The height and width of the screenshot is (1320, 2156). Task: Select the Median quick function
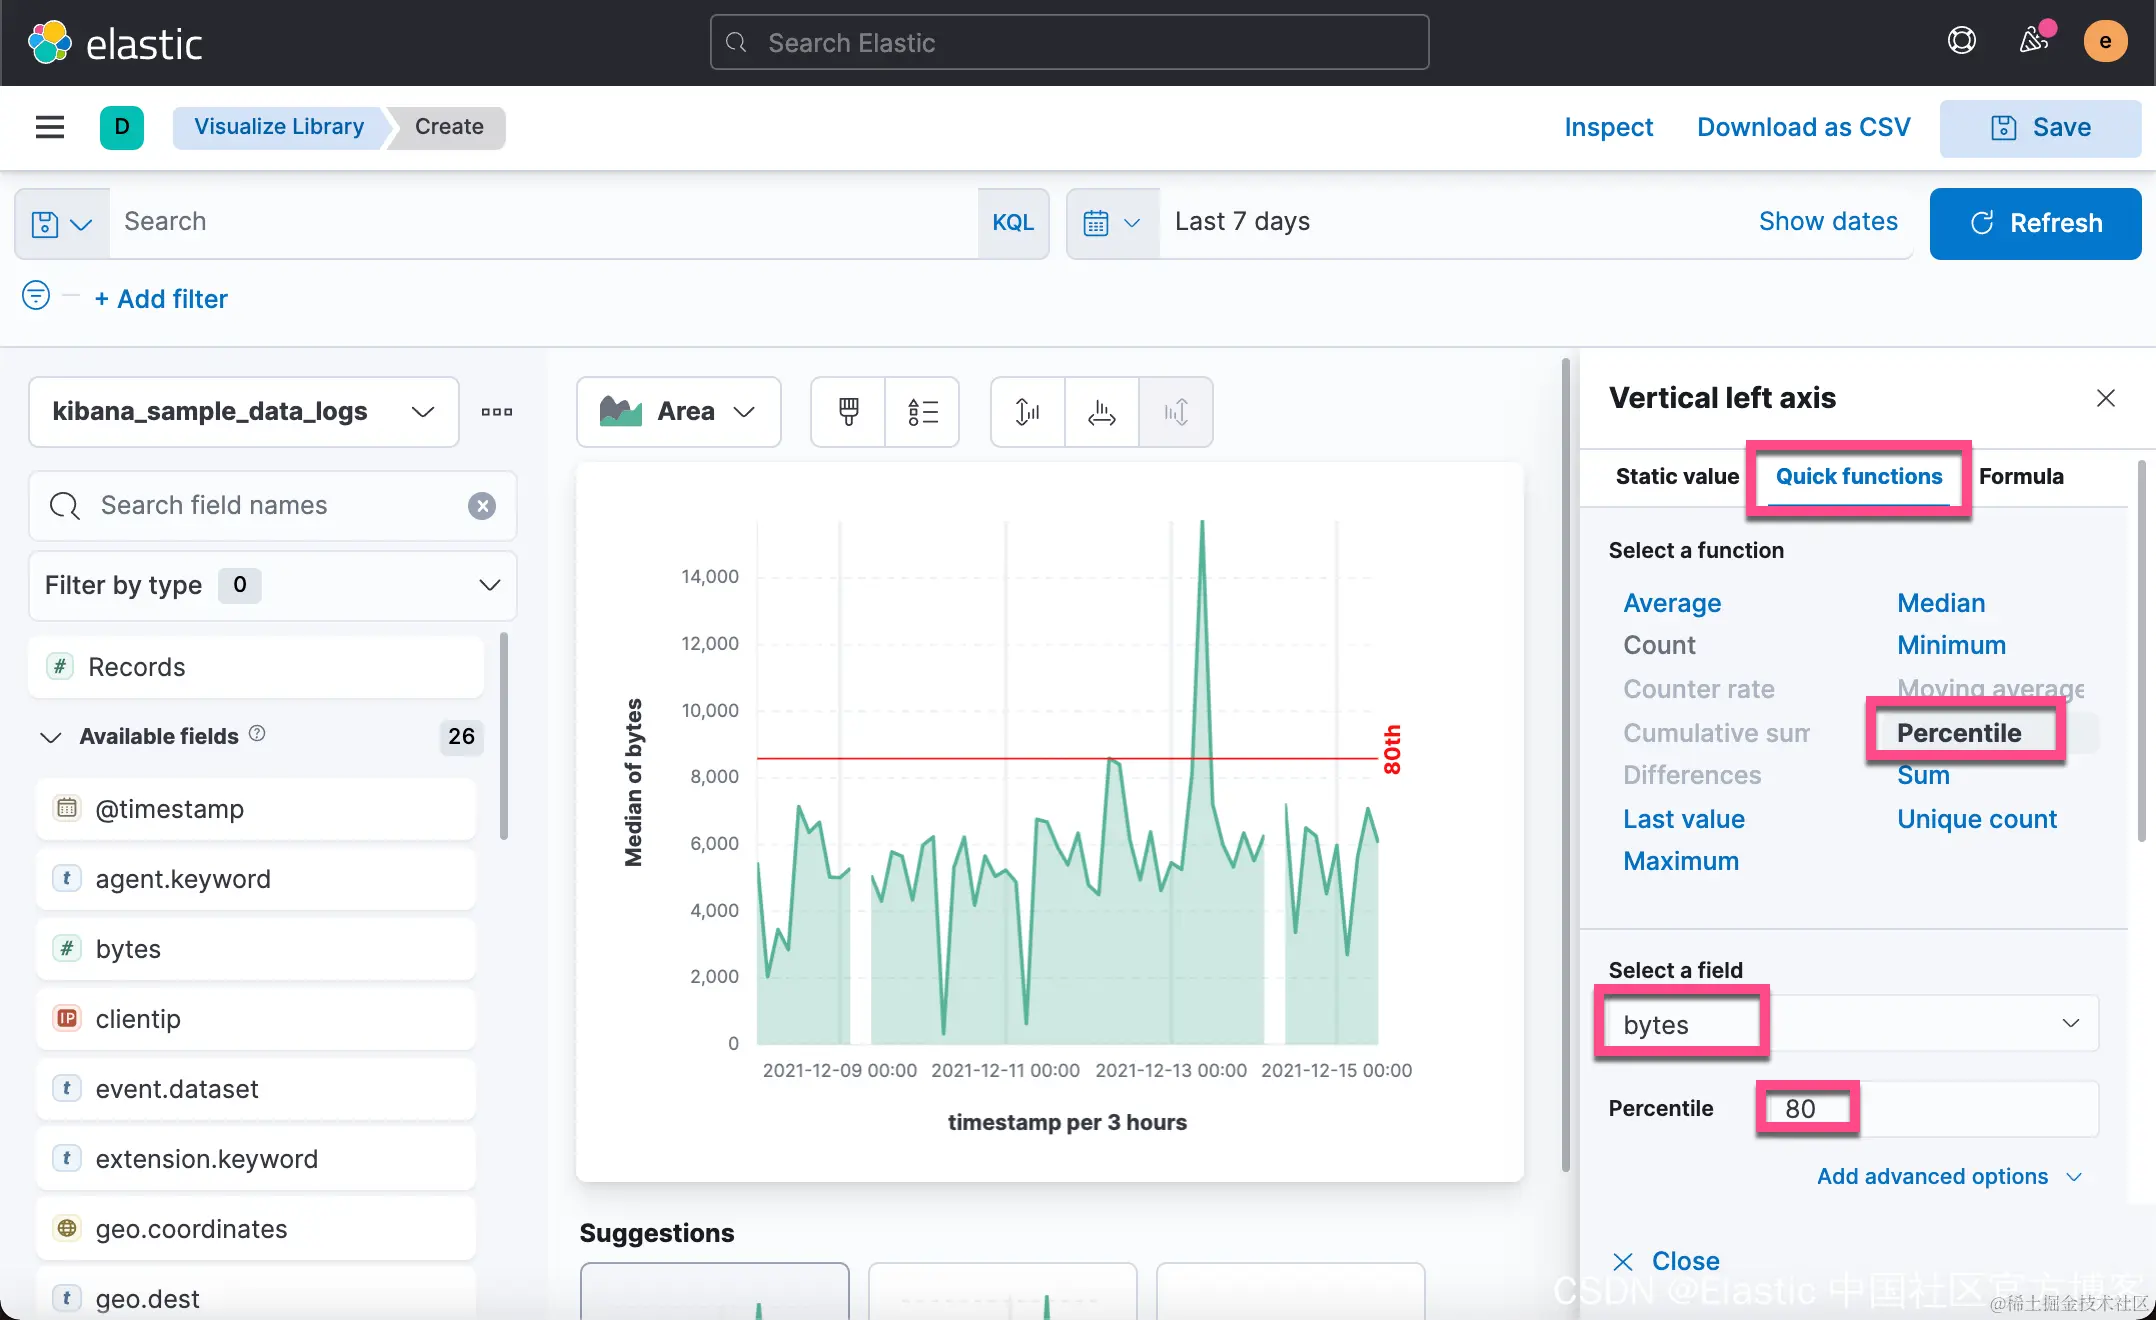tap(1940, 603)
